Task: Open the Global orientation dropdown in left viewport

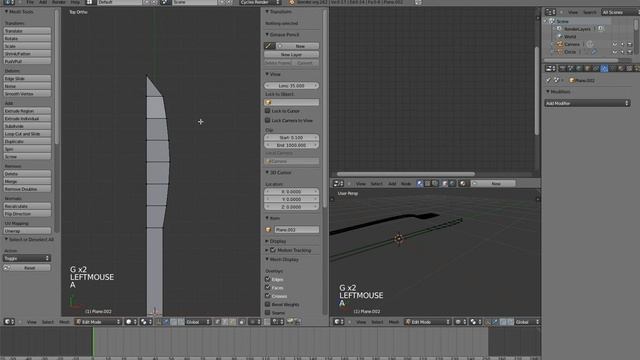Action: [197, 322]
